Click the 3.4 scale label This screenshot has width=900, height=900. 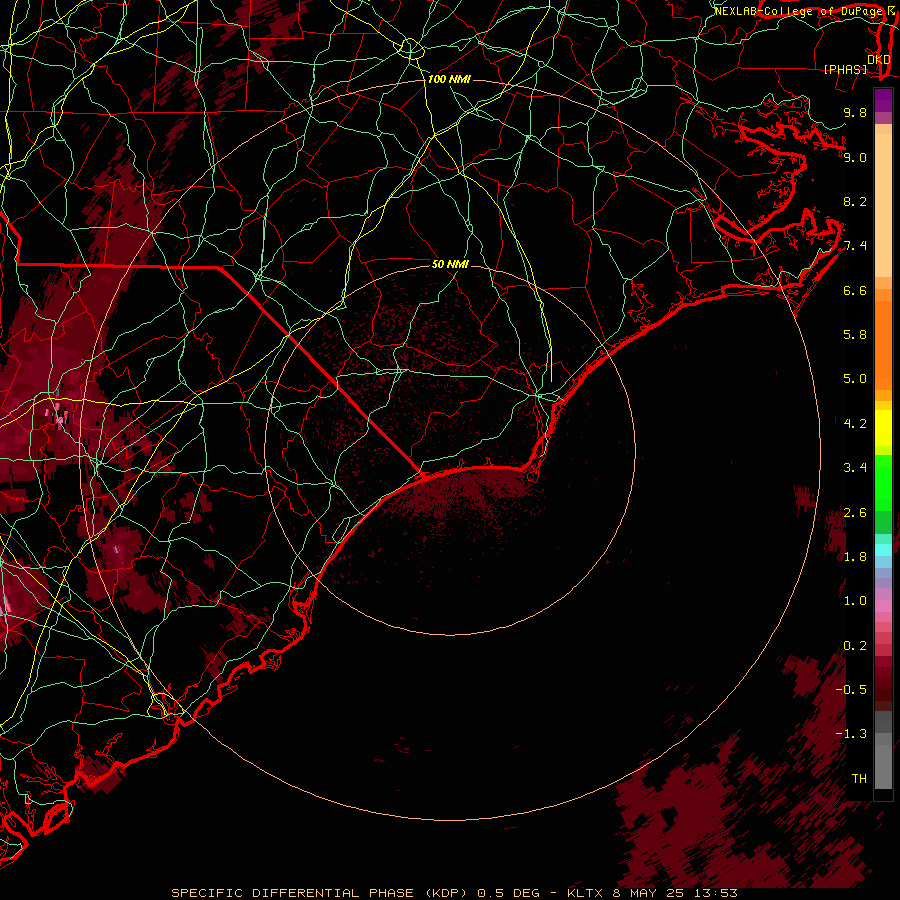pyautogui.click(x=855, y=468)
